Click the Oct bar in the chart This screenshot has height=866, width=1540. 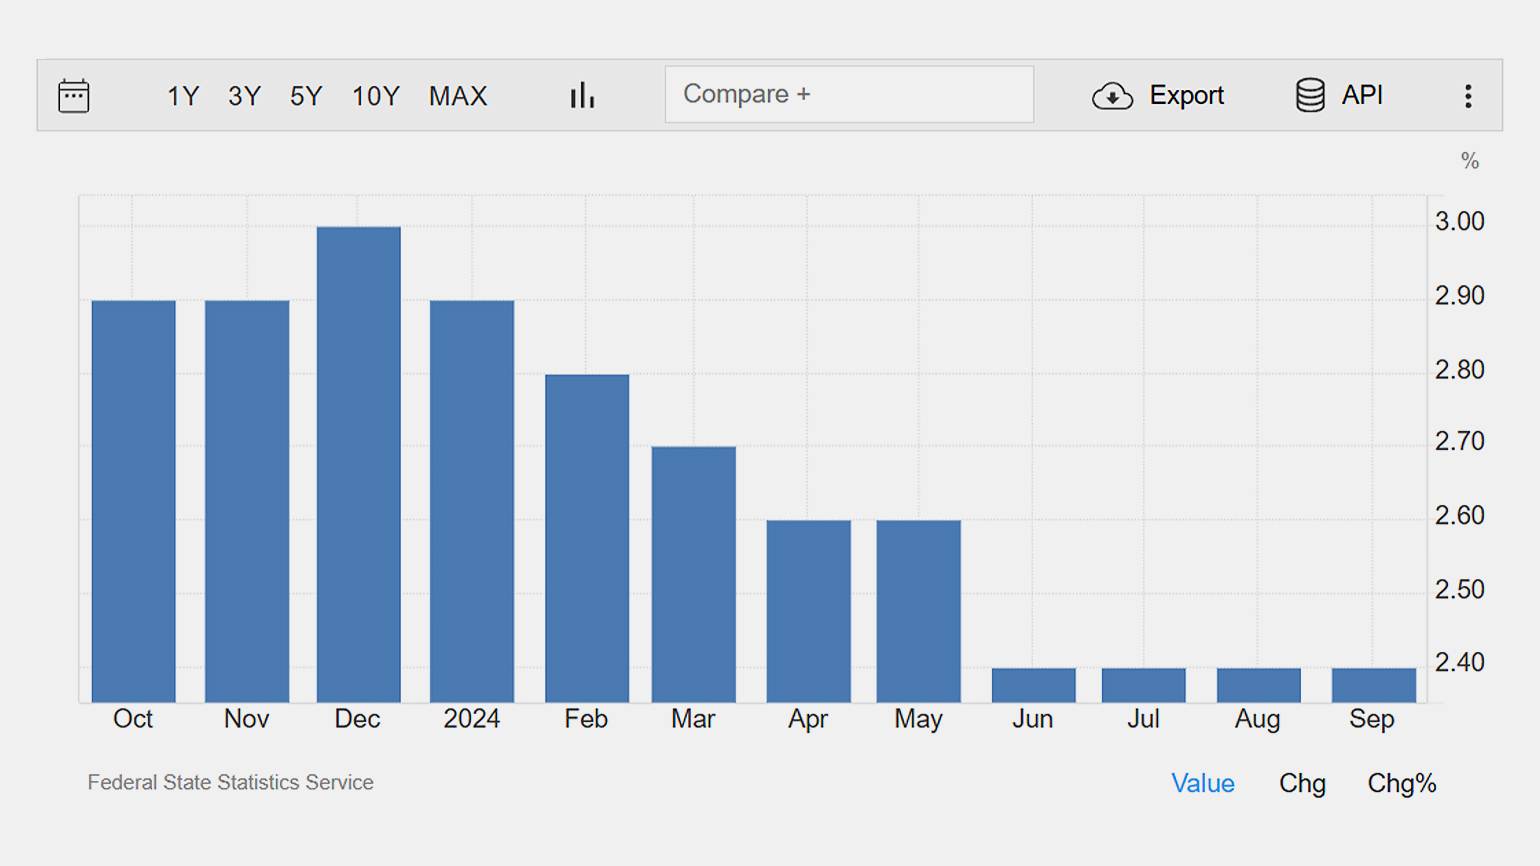[x=133, y=501]
